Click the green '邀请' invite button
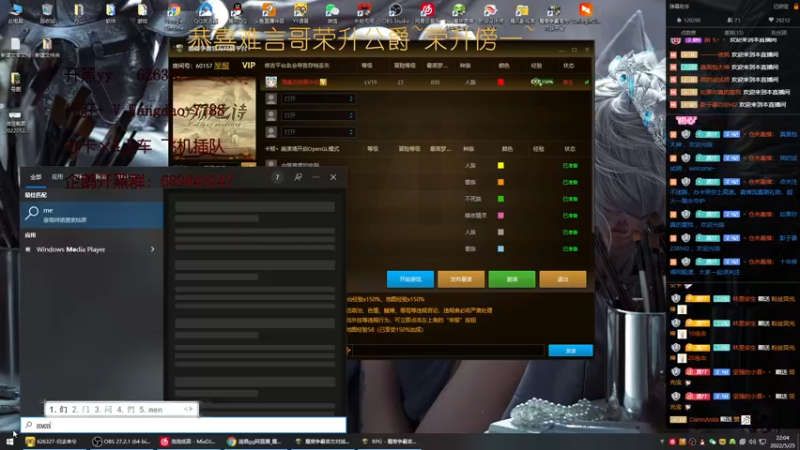800x450 pixels. tap(512, 279)
